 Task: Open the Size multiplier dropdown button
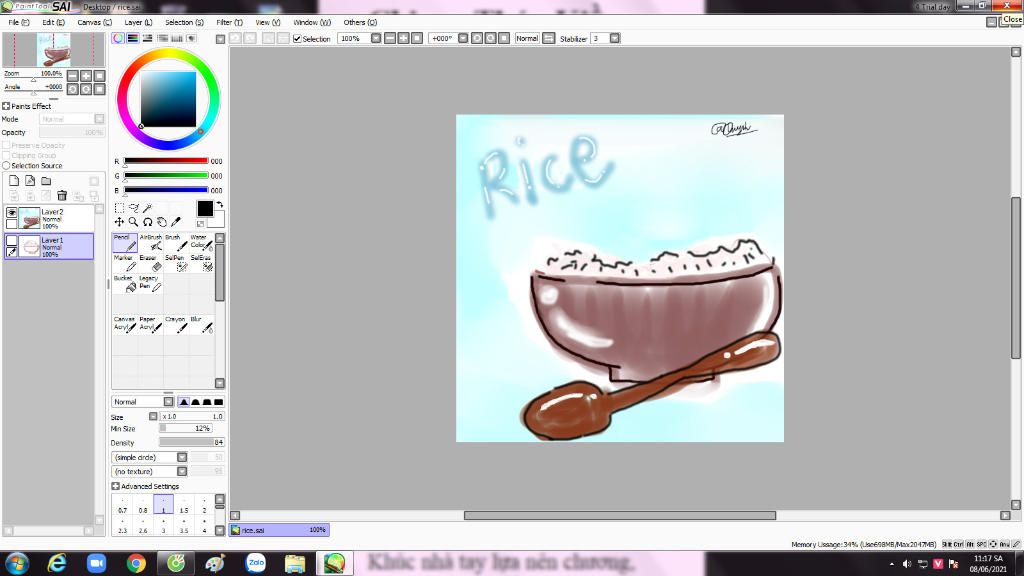point(153,416)
